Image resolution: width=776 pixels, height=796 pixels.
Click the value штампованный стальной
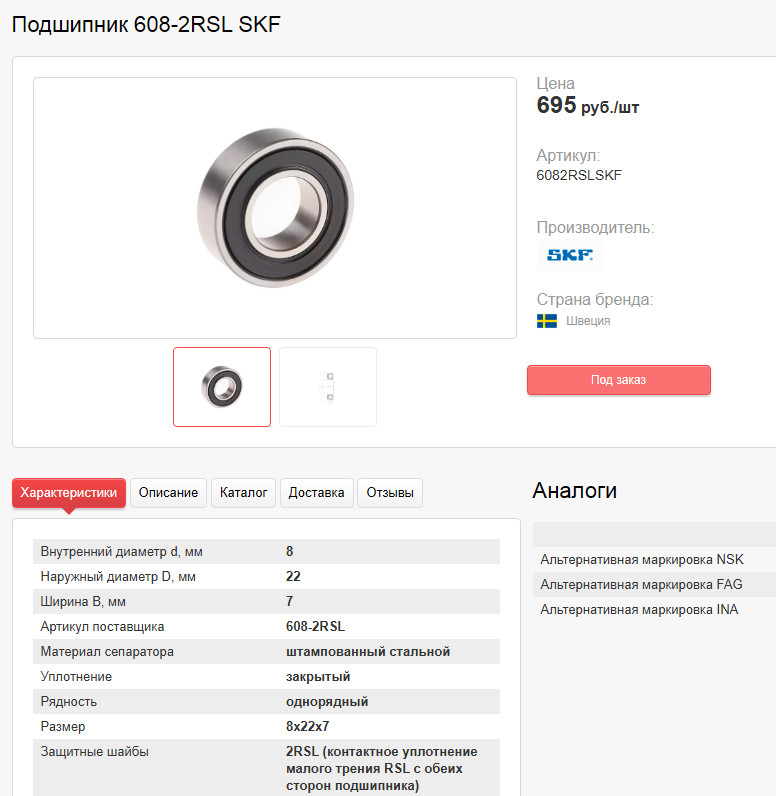point(367,651)
